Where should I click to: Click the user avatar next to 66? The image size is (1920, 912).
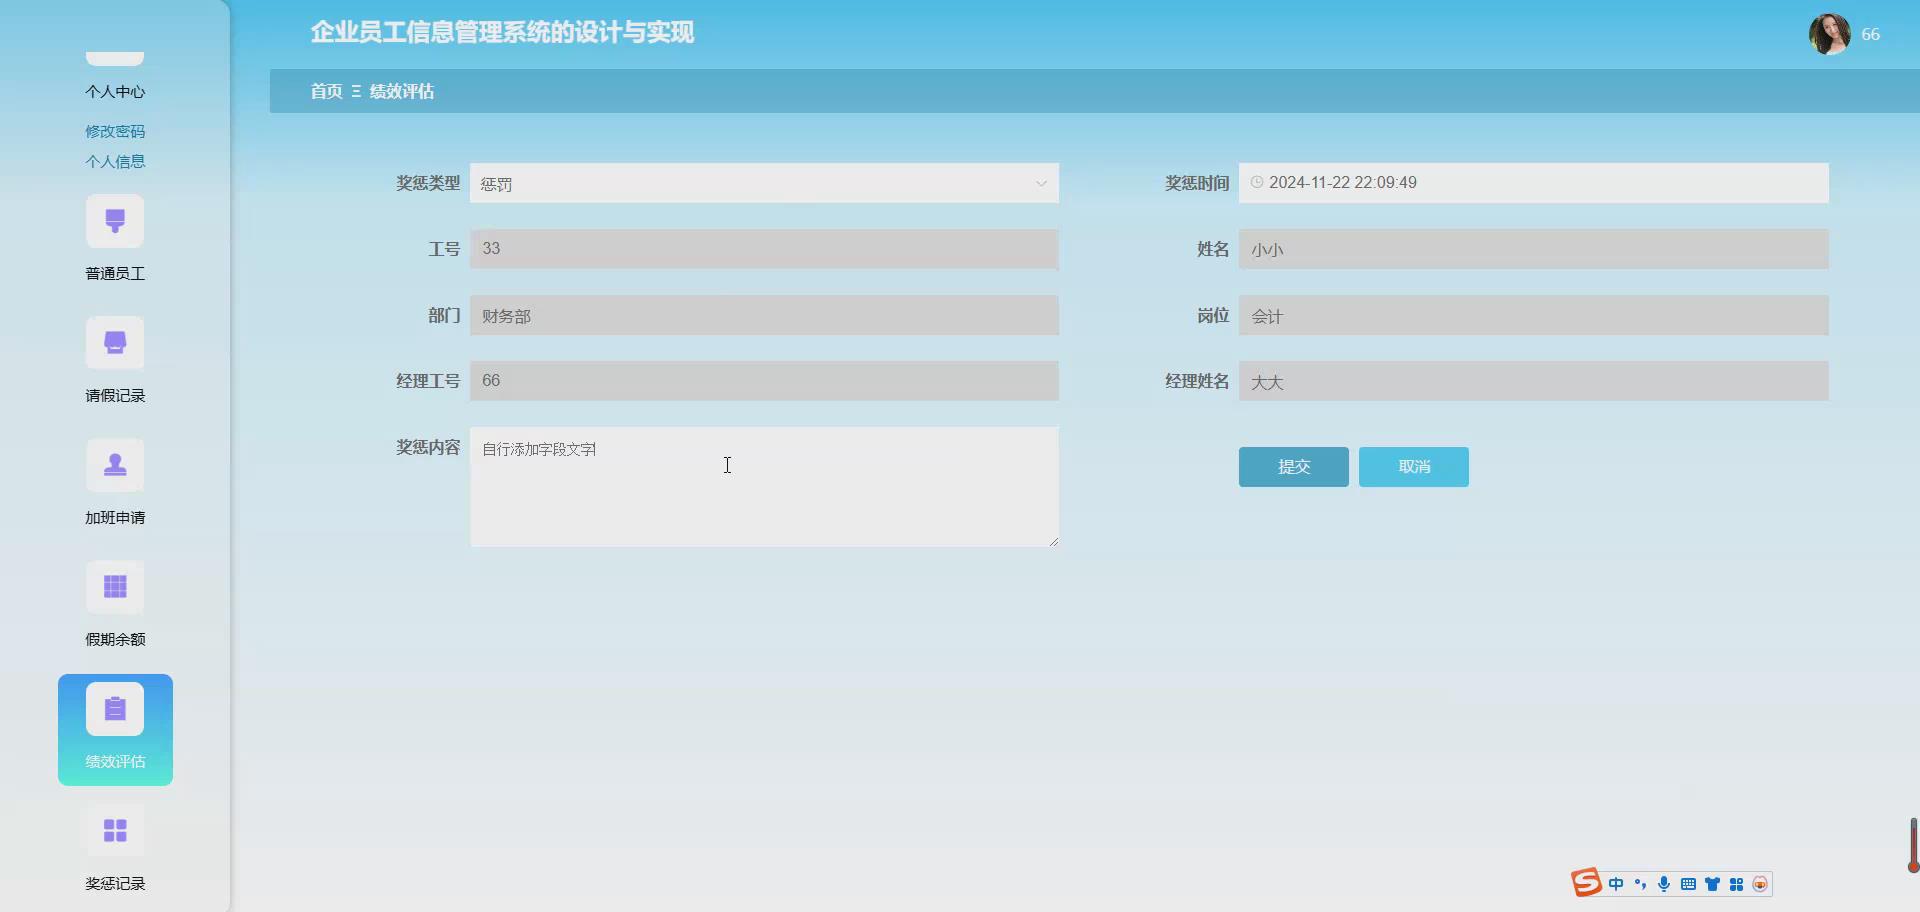tap(1832, 34)
